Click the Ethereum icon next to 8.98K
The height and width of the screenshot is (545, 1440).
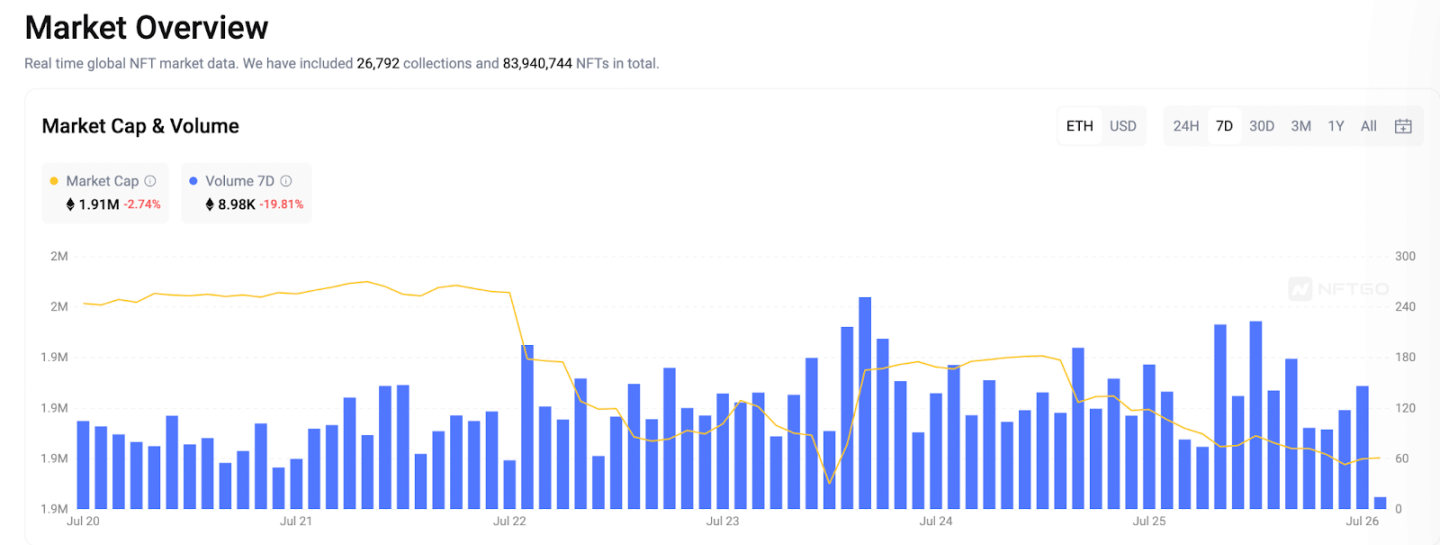coord(210,204)
